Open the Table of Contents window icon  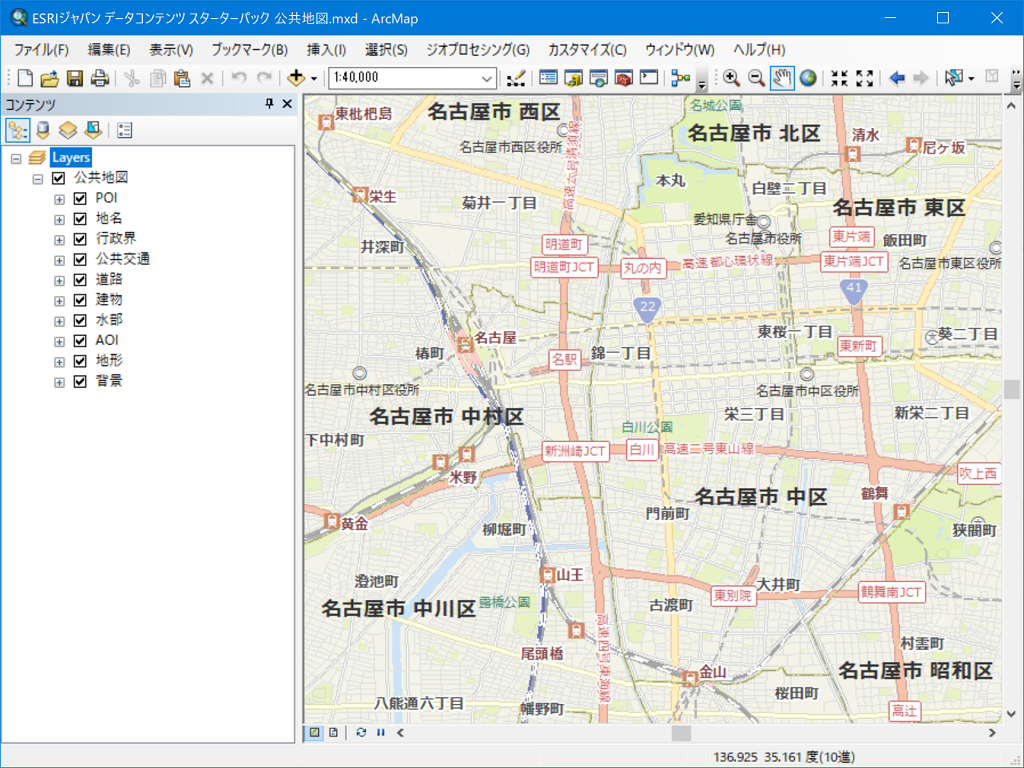click(549, 78)
